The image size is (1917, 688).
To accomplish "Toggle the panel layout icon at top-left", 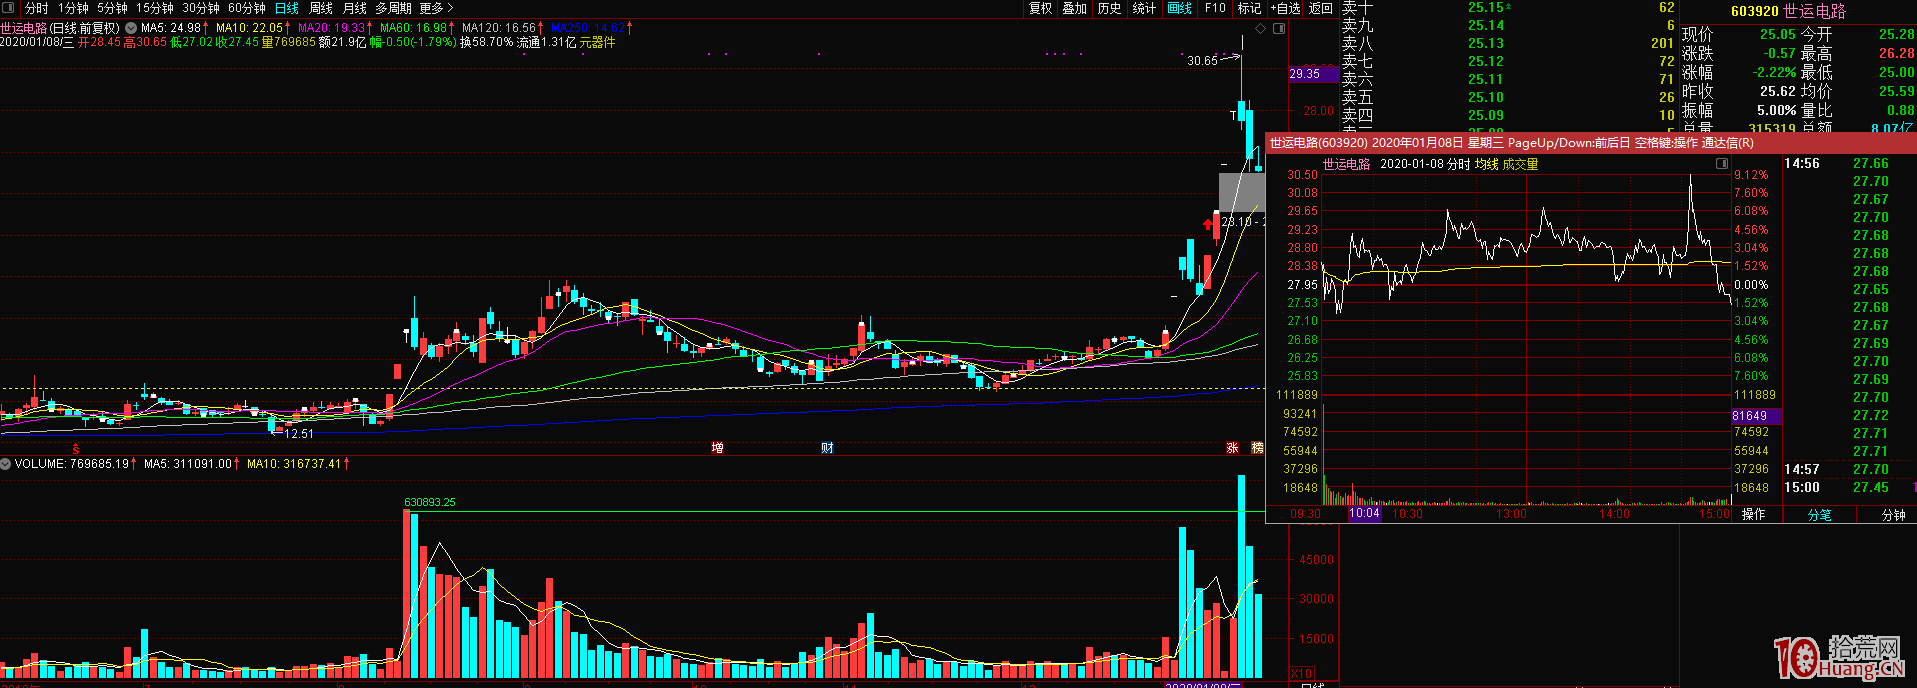I will click(x=9, y=8).
